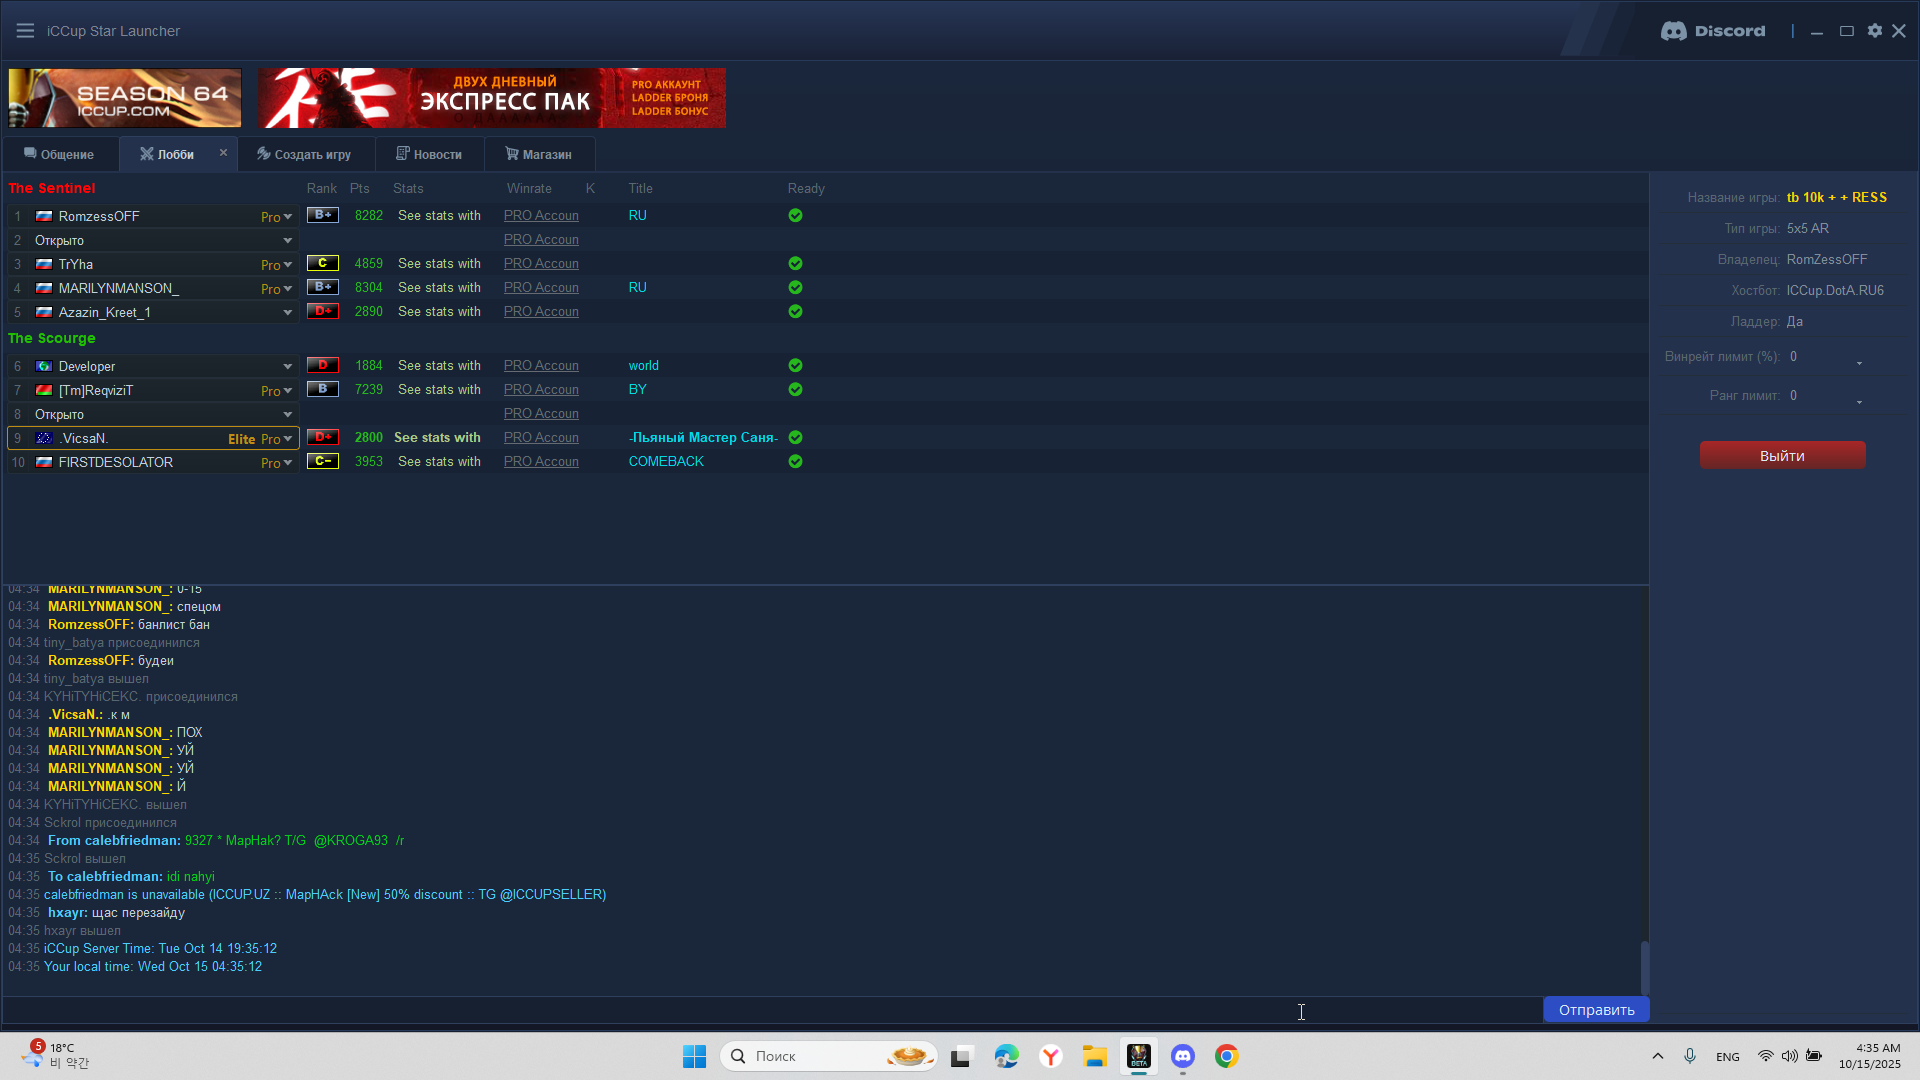Click RomzessOFF's B+ rank badge
Viewport: 1920px width, 1080px height.
[322, 215]
